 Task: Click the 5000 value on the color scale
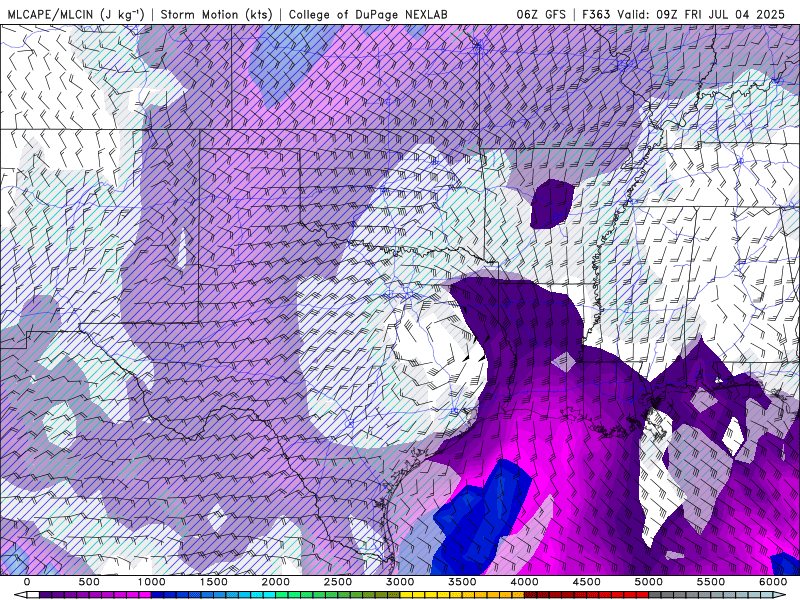pyautogui.click(x=648, y=582)
